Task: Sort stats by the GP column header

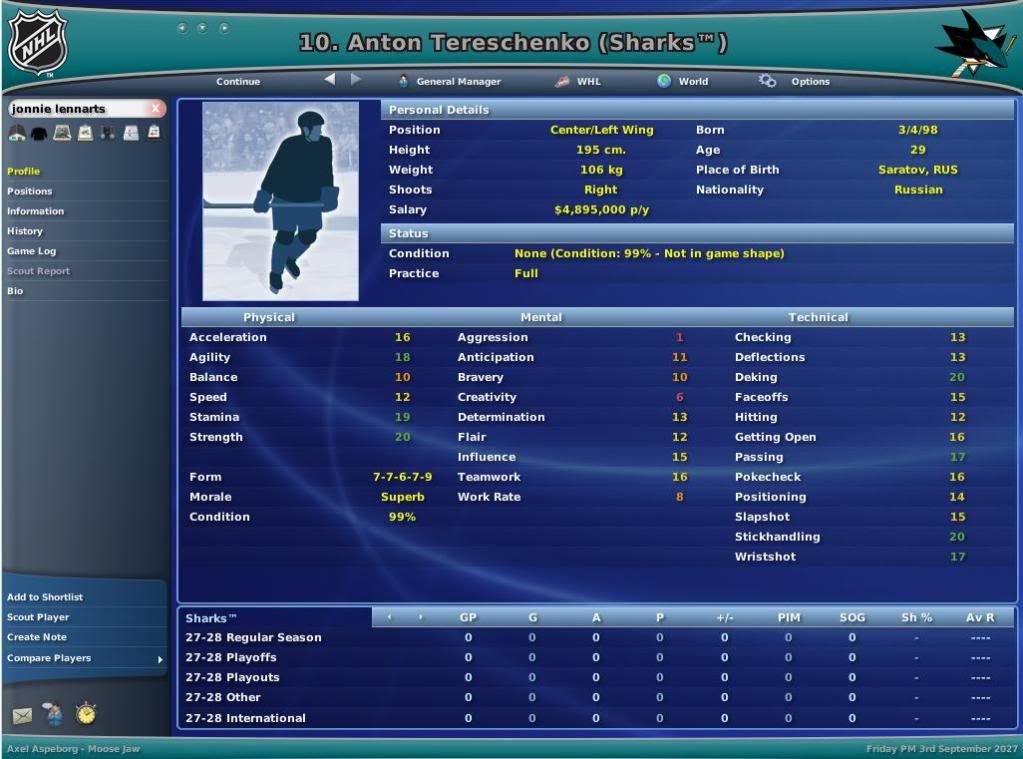Action: (x=468, y=617)
